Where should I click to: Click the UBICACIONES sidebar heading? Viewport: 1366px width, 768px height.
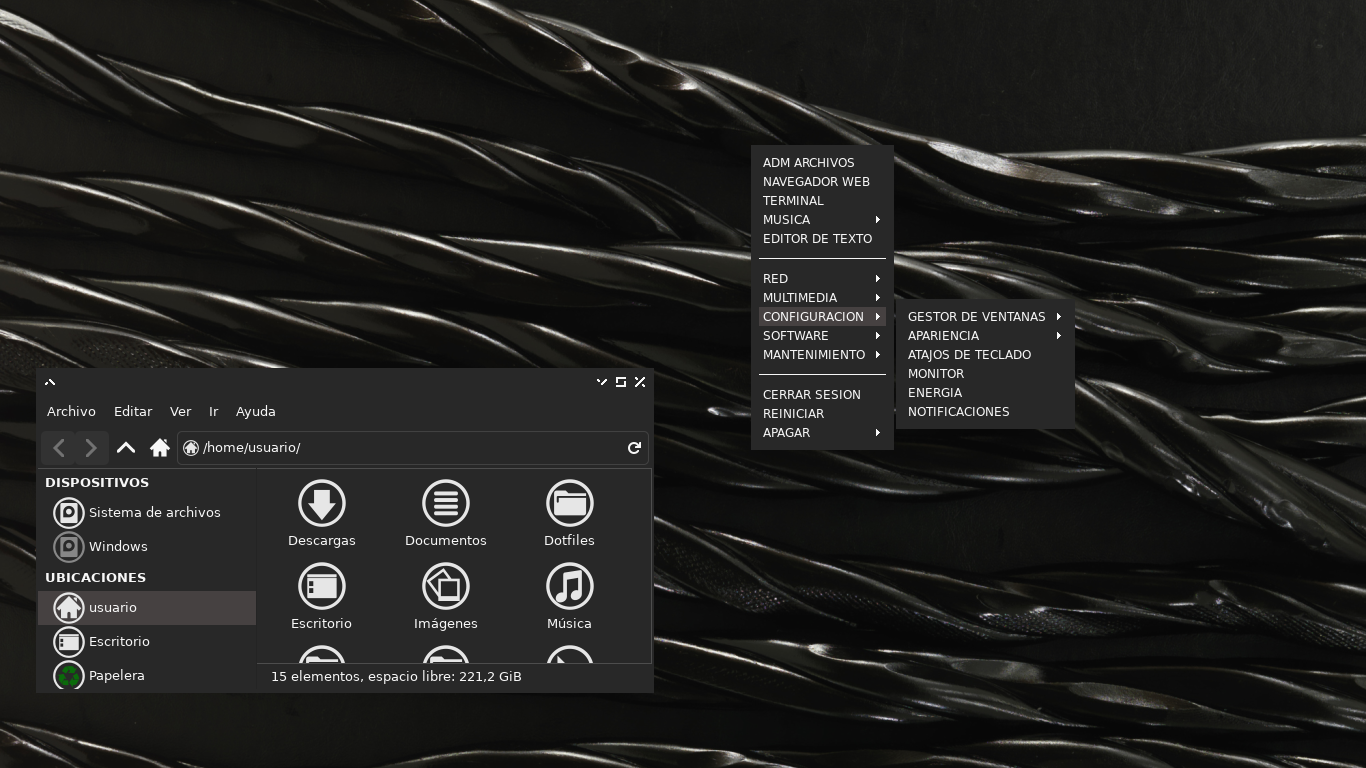point(96,578)
